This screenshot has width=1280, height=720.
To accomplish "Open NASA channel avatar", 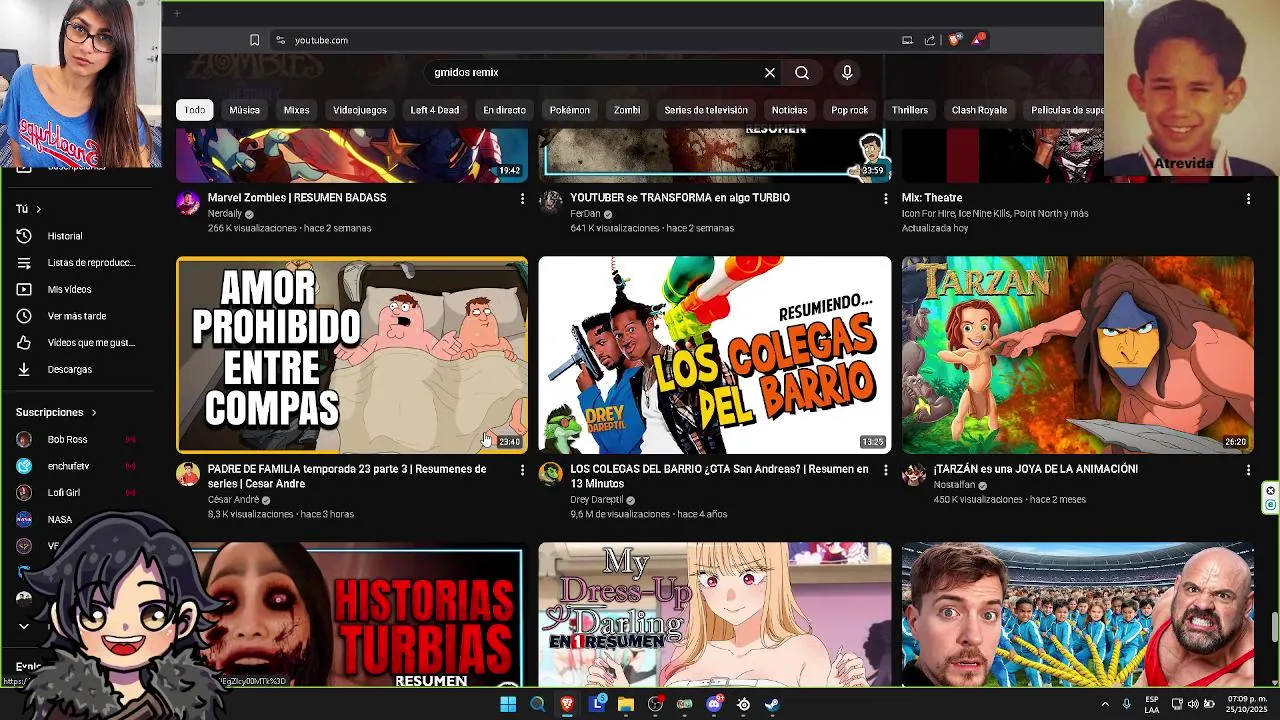I will coord(24,519).
